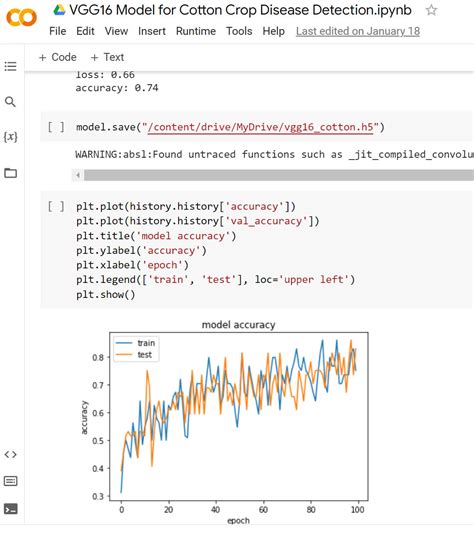Click the horizontal scrollbar bar under warning output
The image size is (474, 542).
click(x=279, y=175)
